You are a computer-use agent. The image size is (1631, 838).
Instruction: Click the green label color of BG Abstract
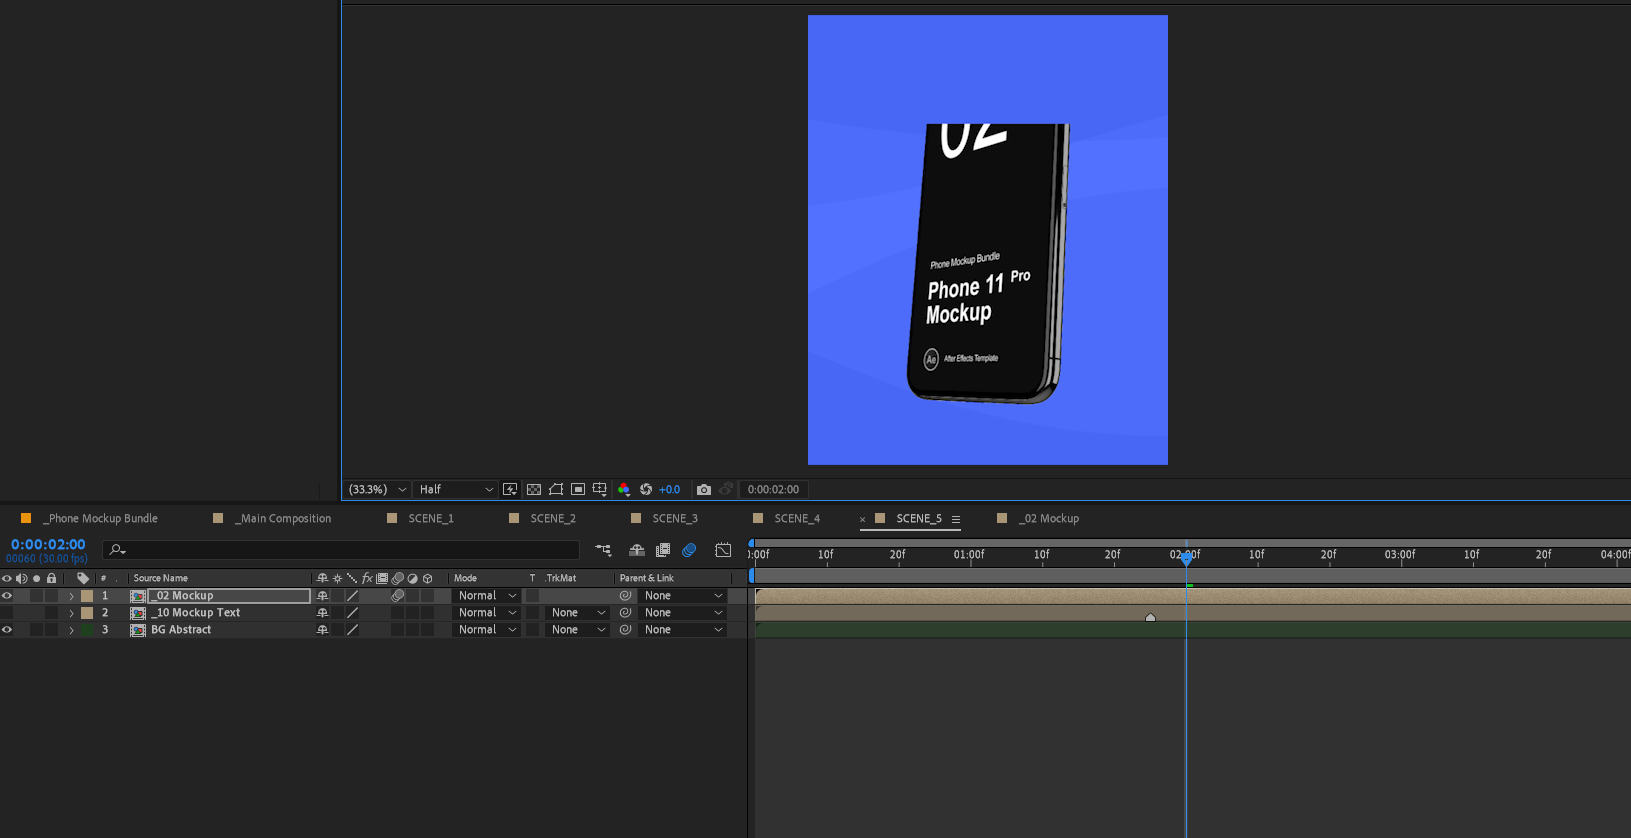pyautogui.click(x=87, y=630)
